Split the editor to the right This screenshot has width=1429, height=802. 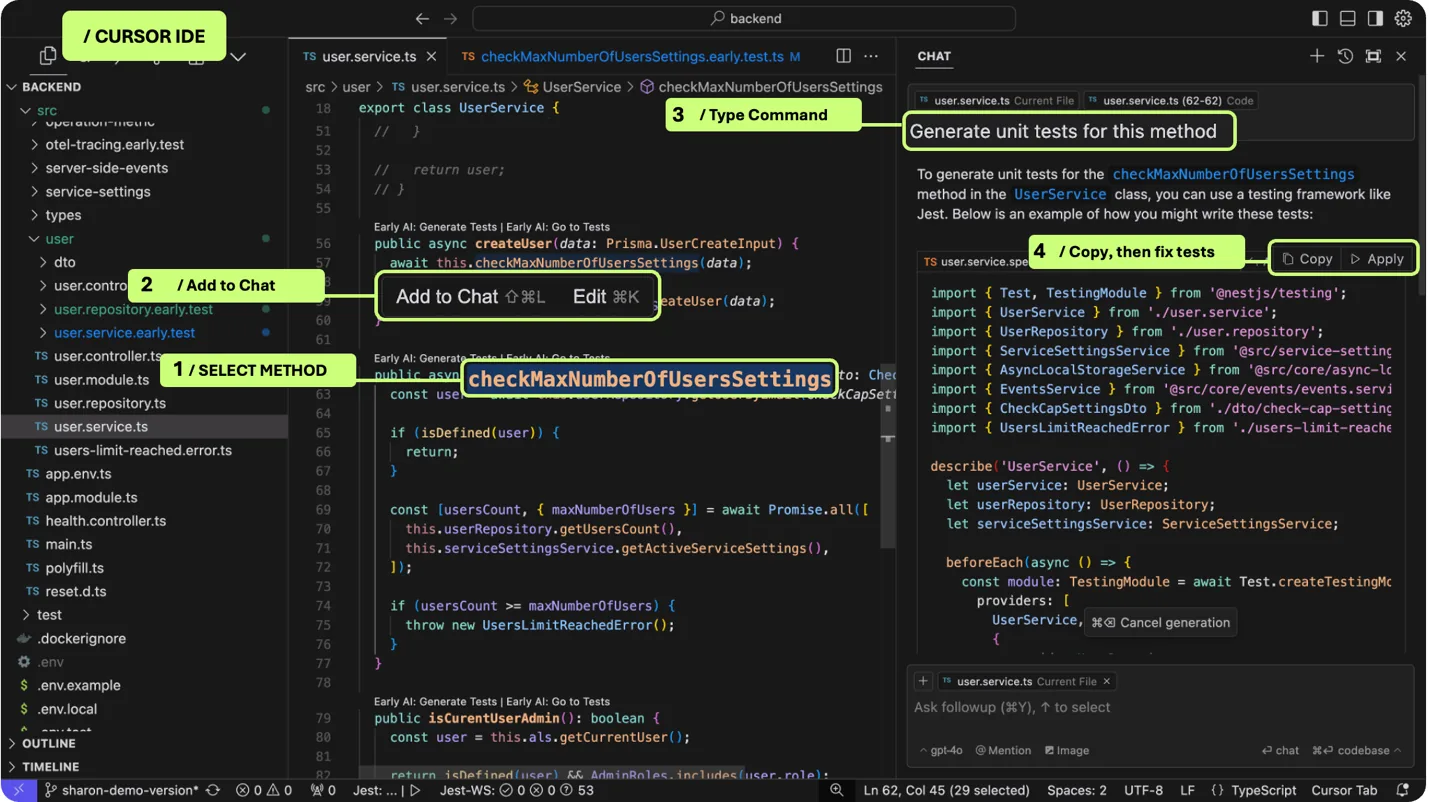844,56
